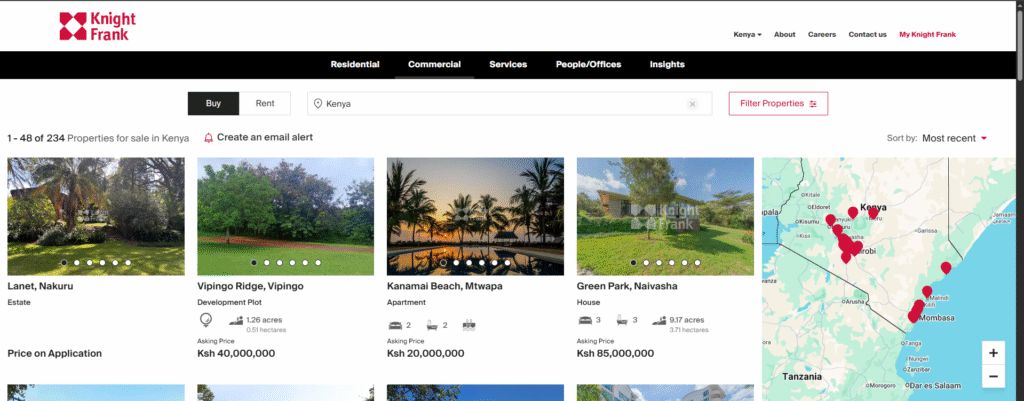Click the Knight Frank logo
Screen dimensions: 1024x401
(x=97, y=27)
